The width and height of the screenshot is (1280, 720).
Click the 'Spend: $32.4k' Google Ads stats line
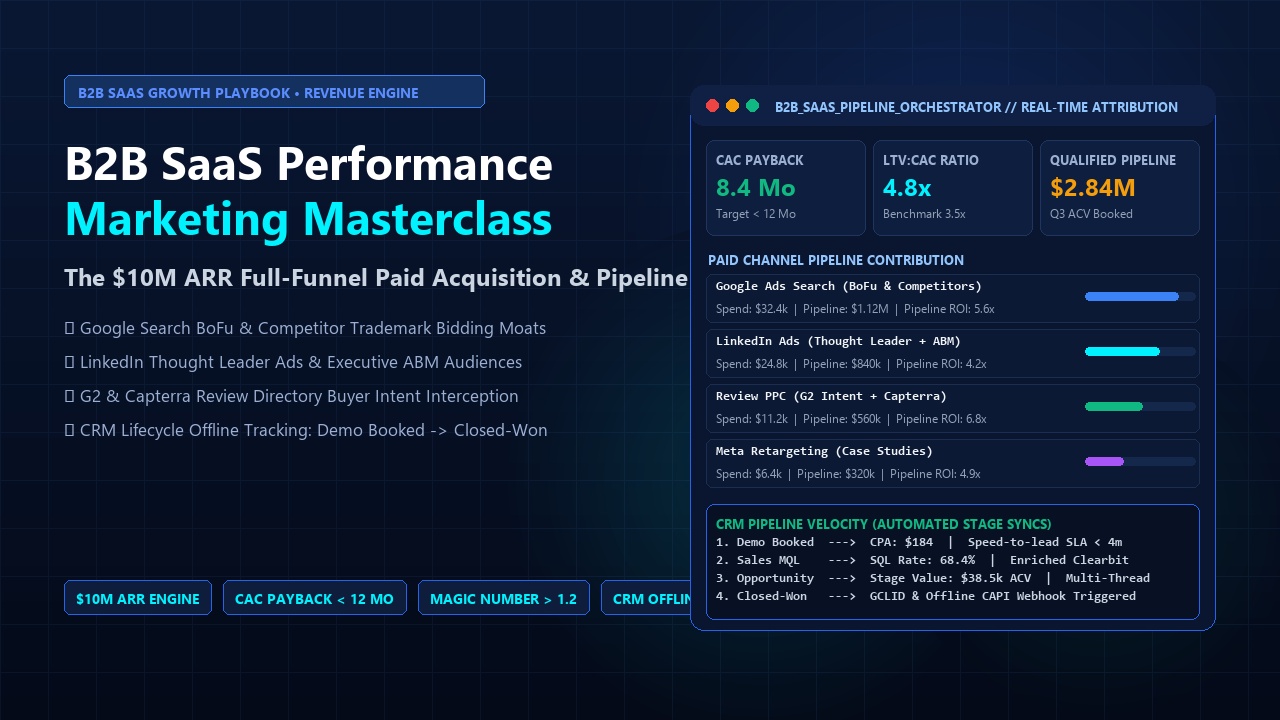click(x=855, y=309)
